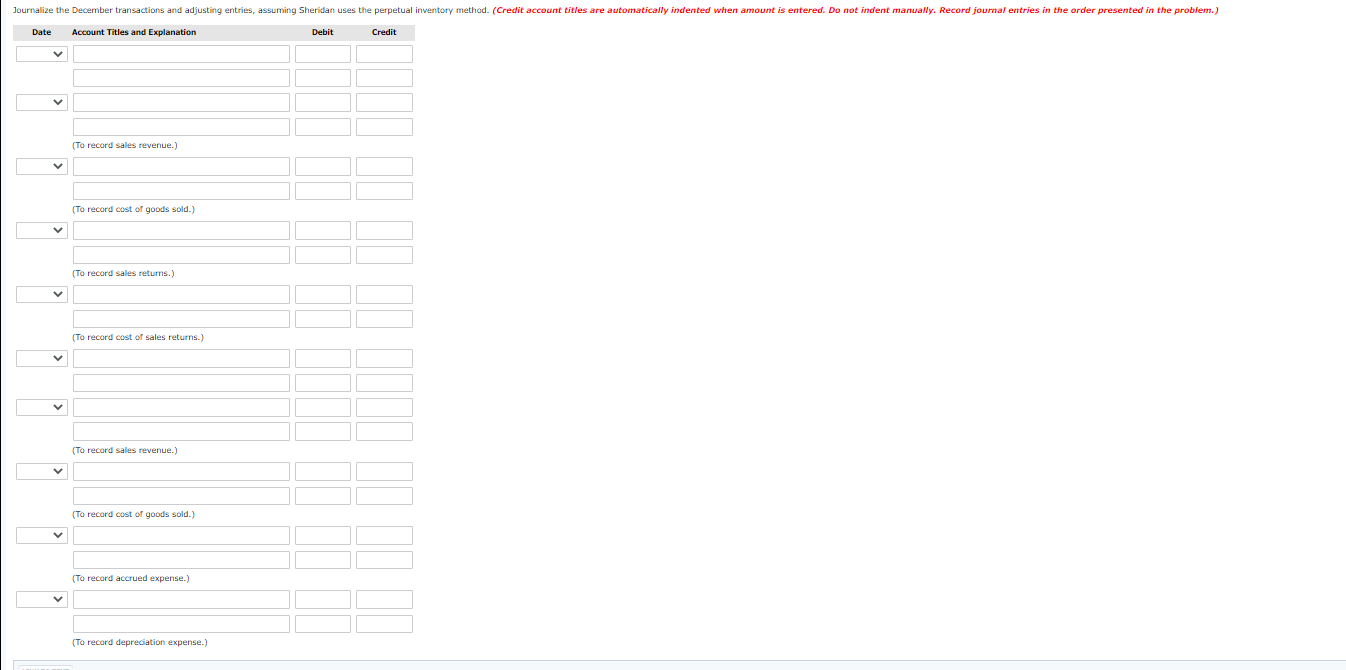Click account title field directly above 'To record cost of sales returns.'
The width and height of the screenshot is (1346, 670).
182,319
